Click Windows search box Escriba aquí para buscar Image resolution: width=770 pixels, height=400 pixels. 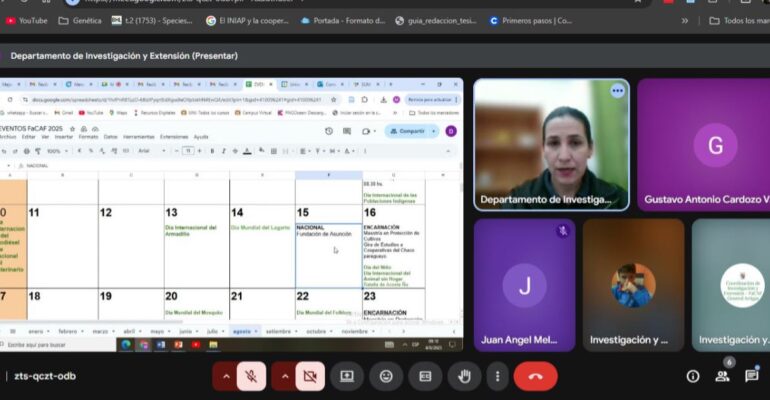click(58, 345)
